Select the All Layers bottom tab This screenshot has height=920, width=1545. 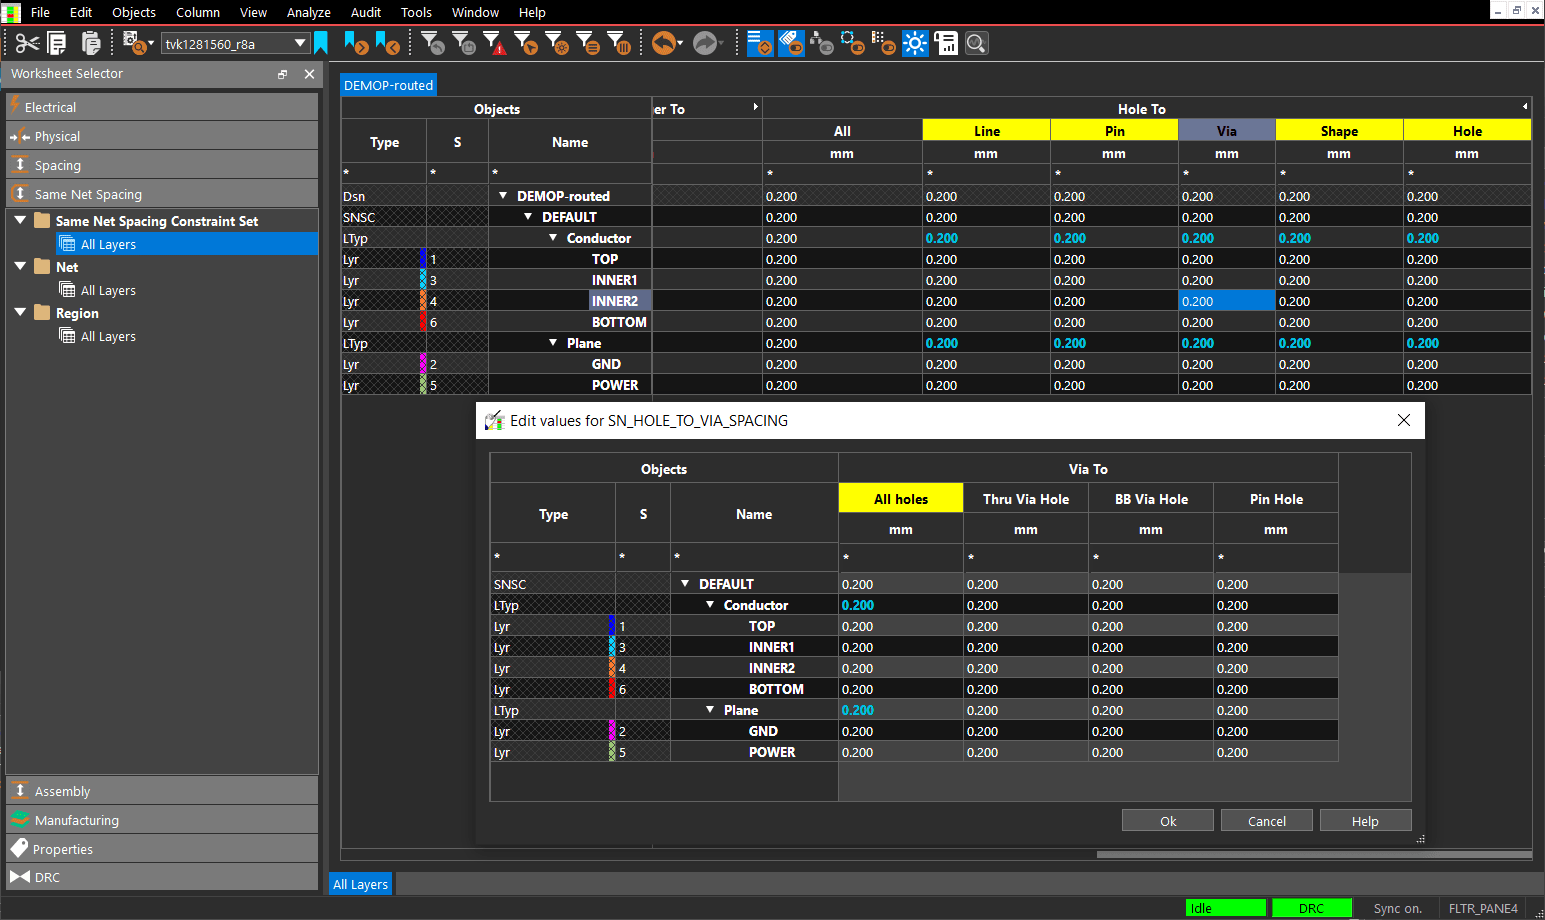(361, 884)
